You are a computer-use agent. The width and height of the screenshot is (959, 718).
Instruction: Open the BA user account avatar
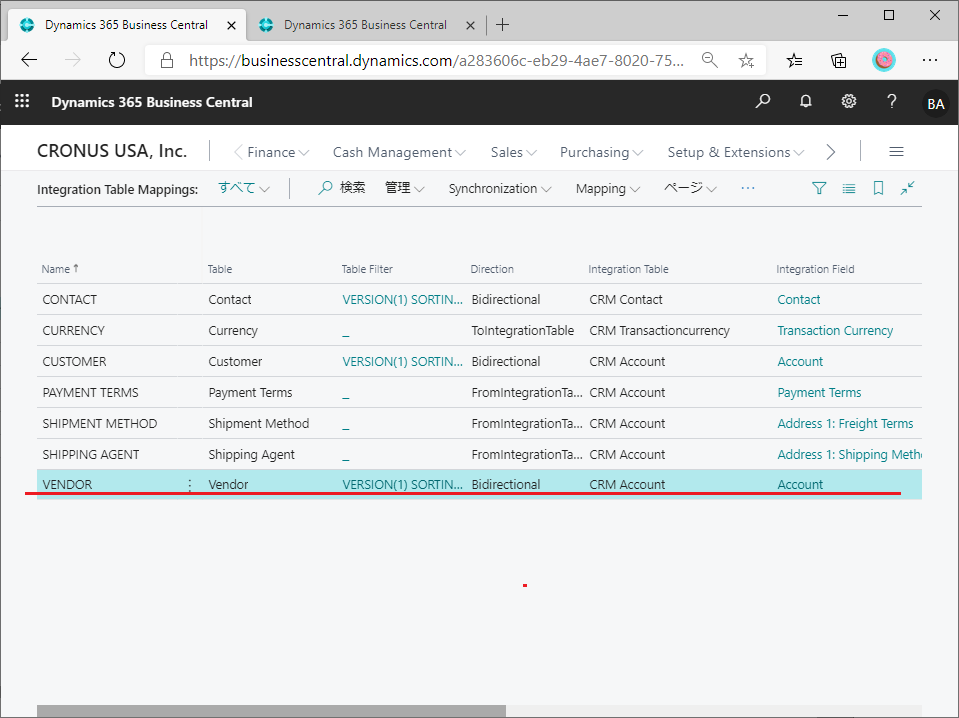coord(935,104)
